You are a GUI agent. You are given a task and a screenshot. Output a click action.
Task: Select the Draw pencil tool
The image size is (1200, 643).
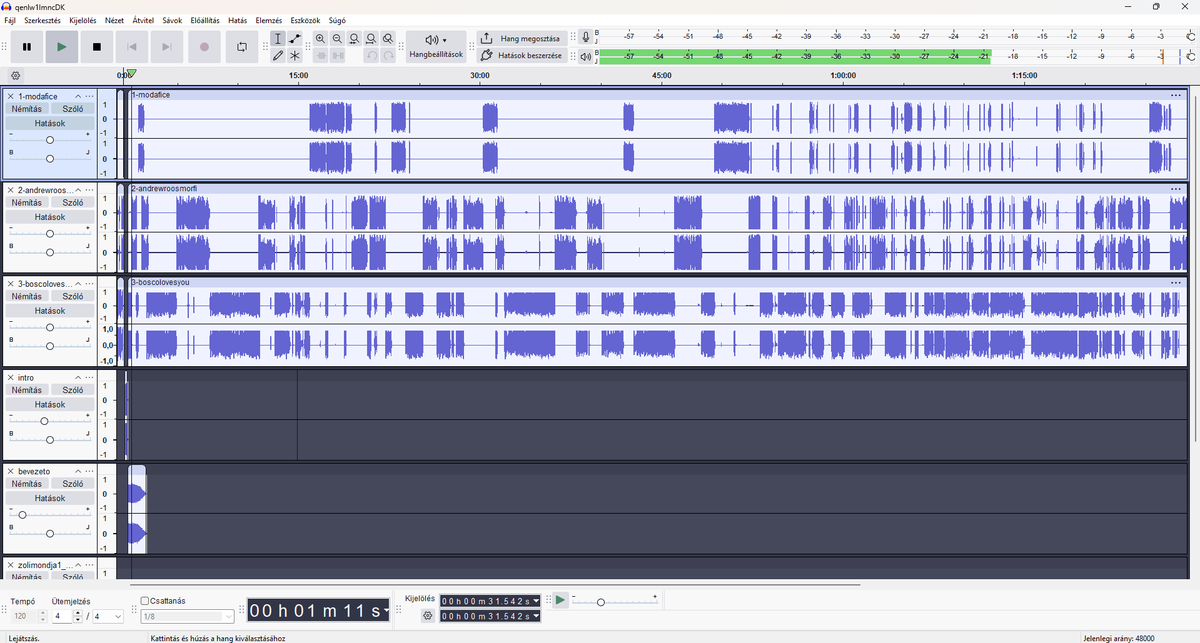tap(278, 55)
